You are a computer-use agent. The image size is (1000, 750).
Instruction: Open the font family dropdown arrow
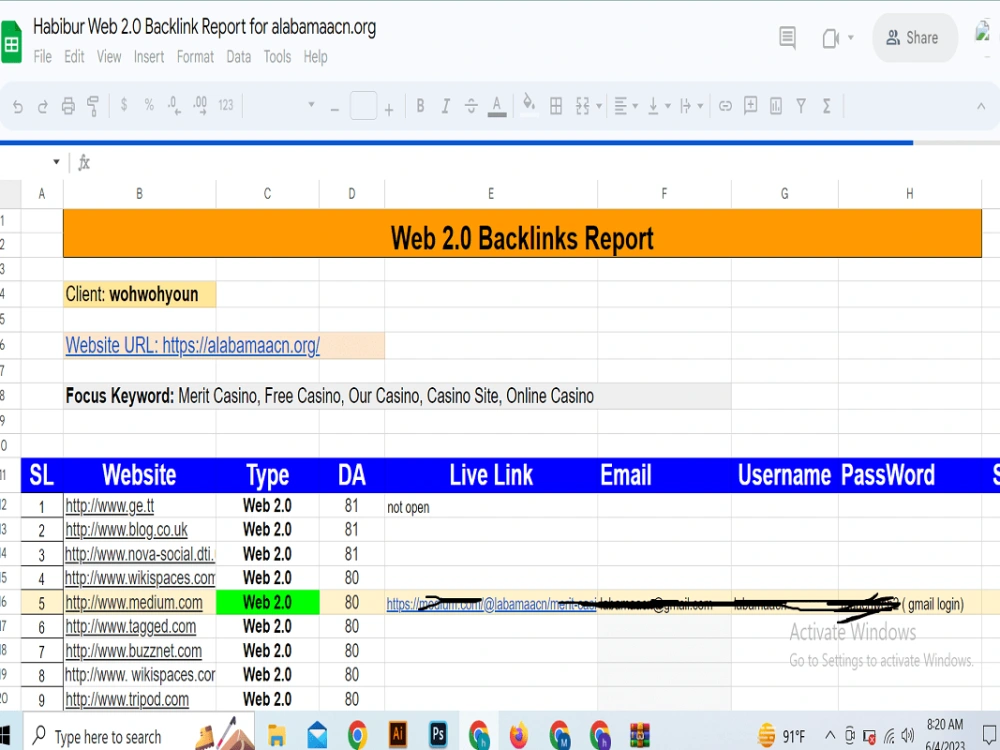311,104
